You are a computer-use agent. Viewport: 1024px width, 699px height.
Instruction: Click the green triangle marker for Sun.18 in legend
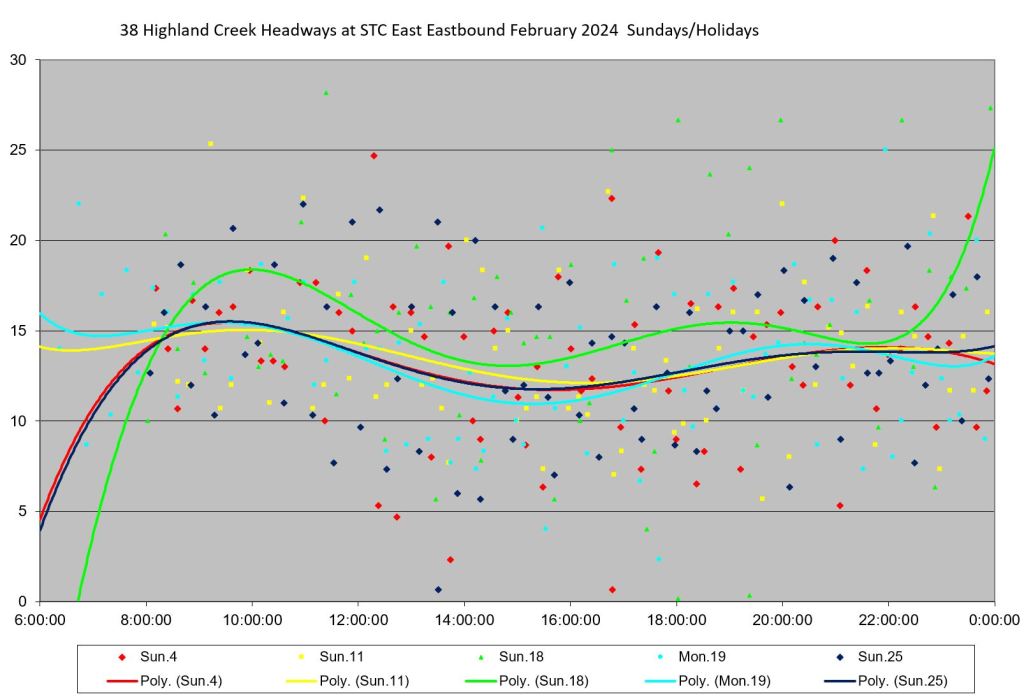tap(480, 657)
